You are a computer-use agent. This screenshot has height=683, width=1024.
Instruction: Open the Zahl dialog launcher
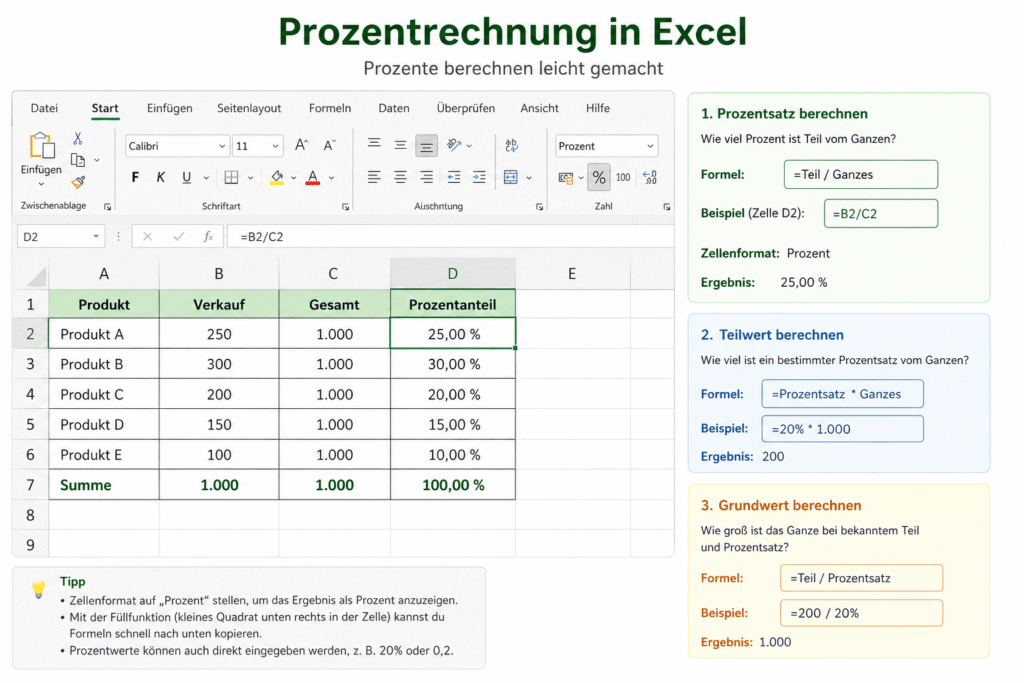pos(667,207)
